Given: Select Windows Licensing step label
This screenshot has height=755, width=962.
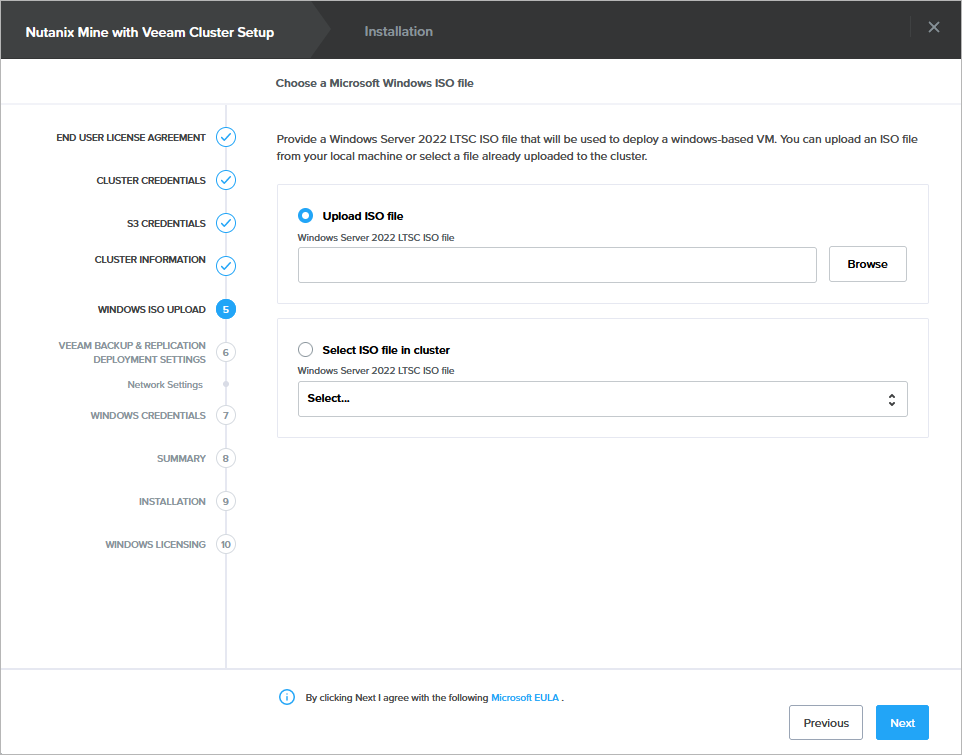Looking at the screenshot, I should 155,544.
